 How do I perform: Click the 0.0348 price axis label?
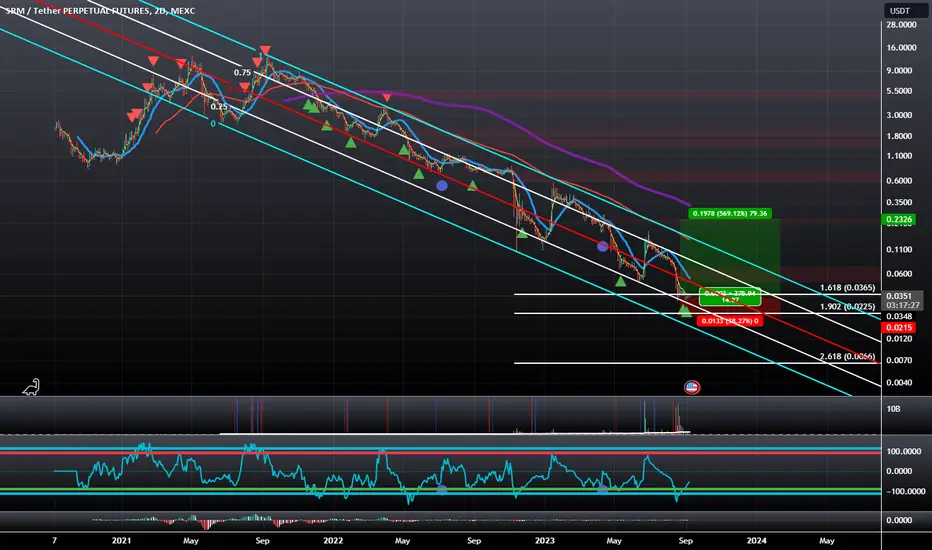pos(899,316)
